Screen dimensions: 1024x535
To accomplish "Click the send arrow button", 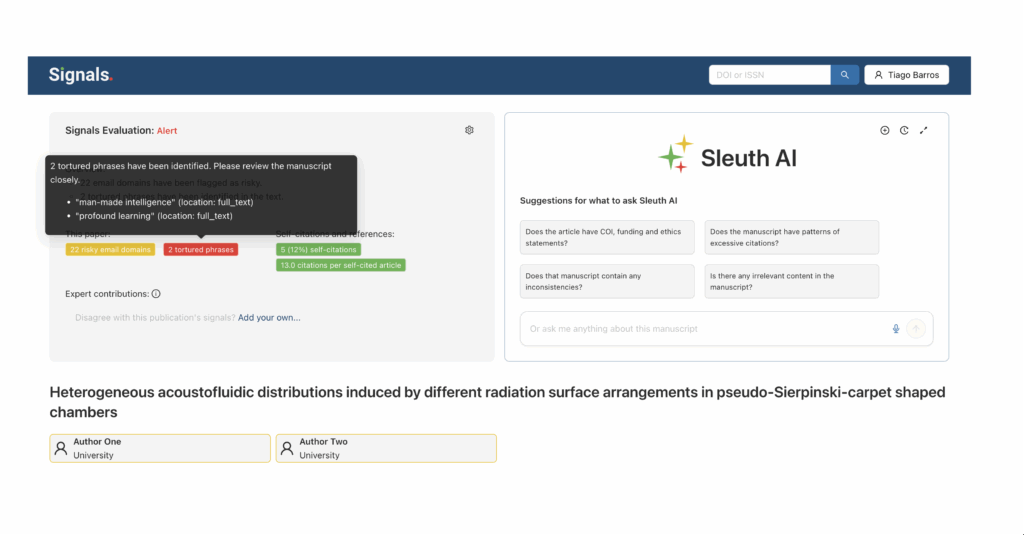I will coord(916,329).
